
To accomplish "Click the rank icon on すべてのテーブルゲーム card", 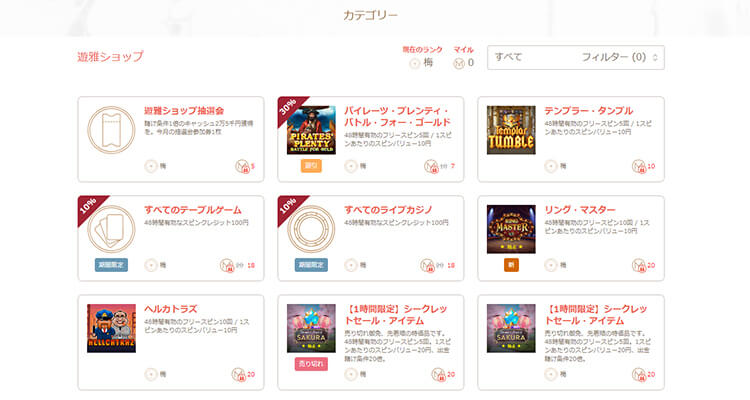I will coord(151,265).
